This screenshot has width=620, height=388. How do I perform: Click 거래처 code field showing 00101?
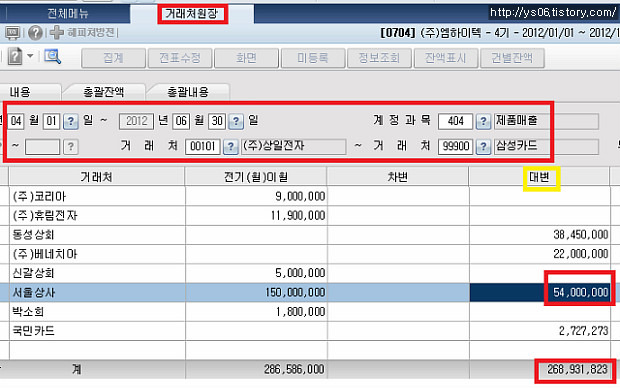(202, 146)
